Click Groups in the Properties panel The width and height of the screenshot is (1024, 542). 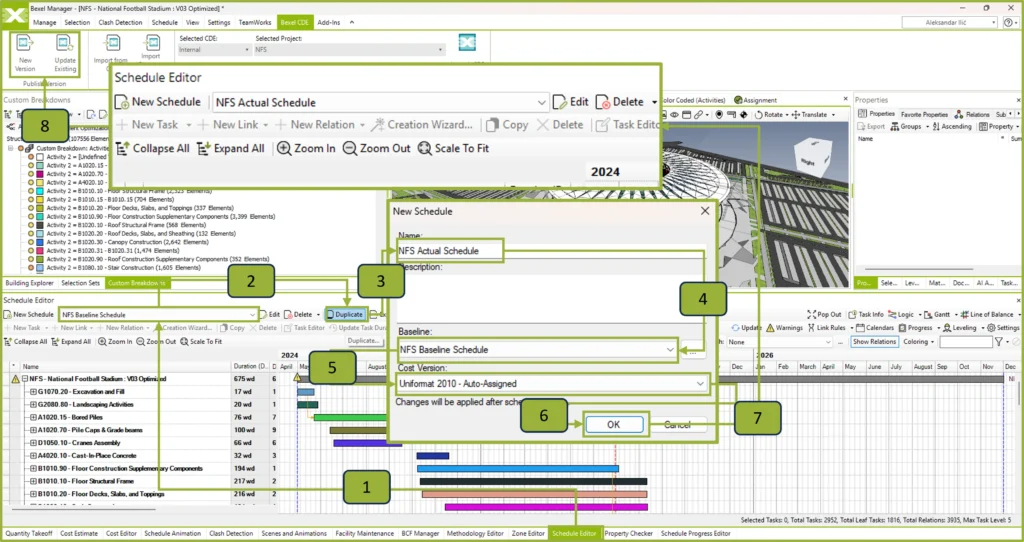click(x=906, y=126)
